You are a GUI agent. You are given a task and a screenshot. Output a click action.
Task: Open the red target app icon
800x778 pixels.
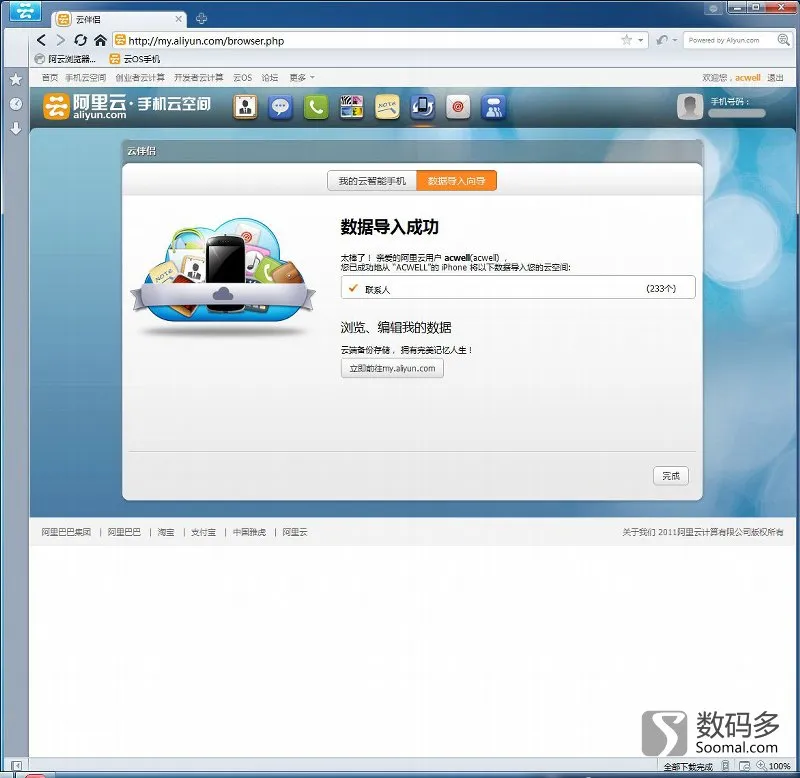click(x=458, y=107)
